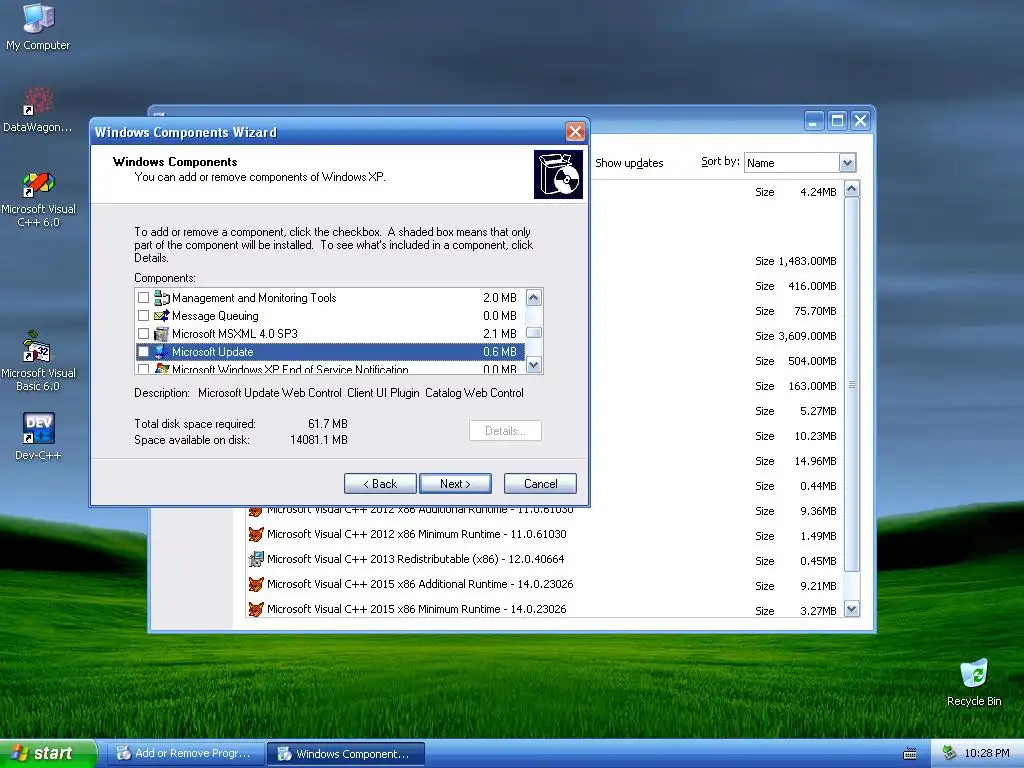Click the system tray notification icon near clock
This screenshot has width=1024, height=768.
click(x=950, y=753)
